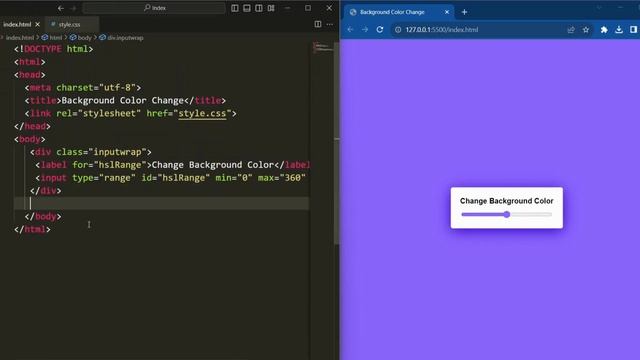
Task: Select the html breadcrumb item
Action: (x=52, y=38)
